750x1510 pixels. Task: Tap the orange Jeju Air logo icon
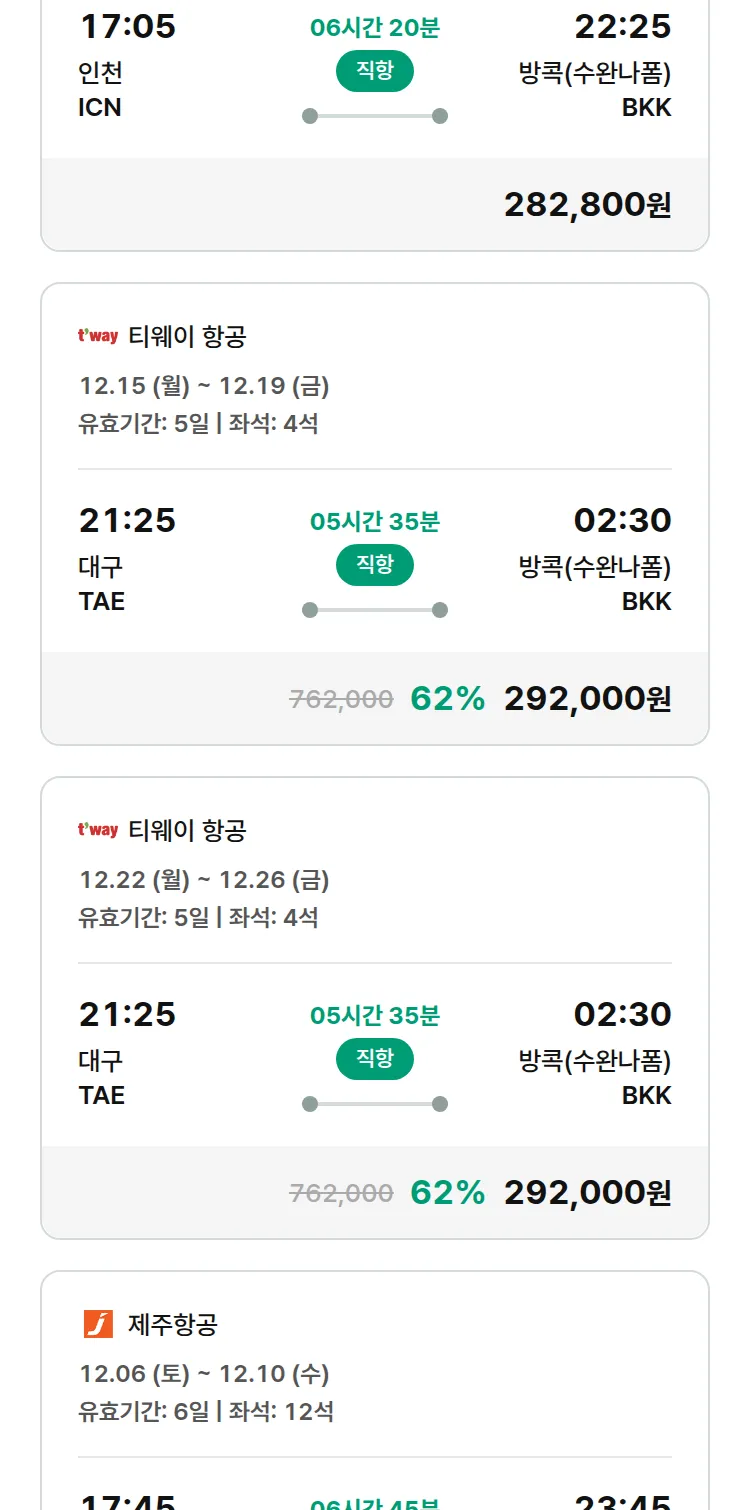pyautogui.click(x=98, y=1324)
